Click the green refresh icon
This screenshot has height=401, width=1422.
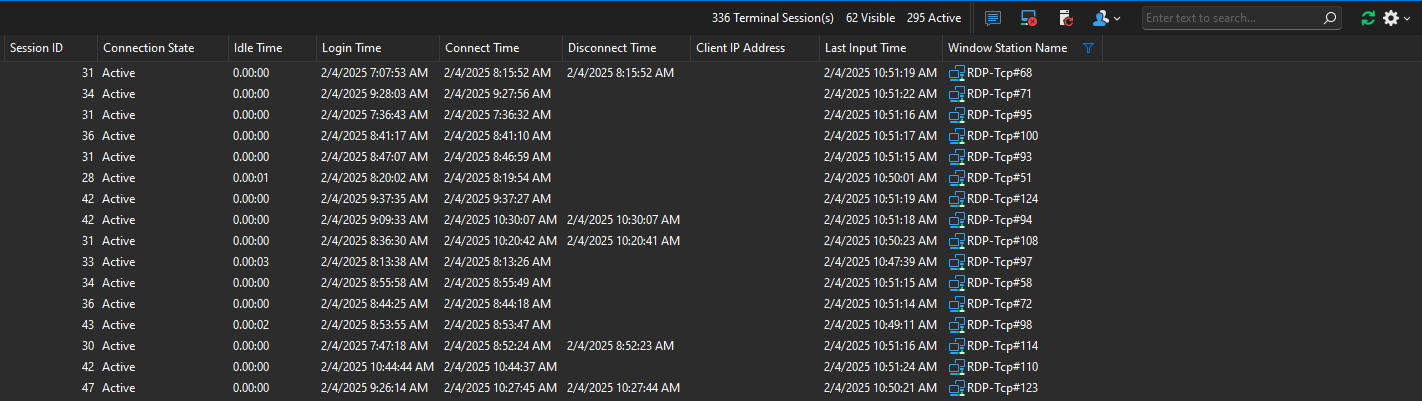click(x=1368, y=18)
